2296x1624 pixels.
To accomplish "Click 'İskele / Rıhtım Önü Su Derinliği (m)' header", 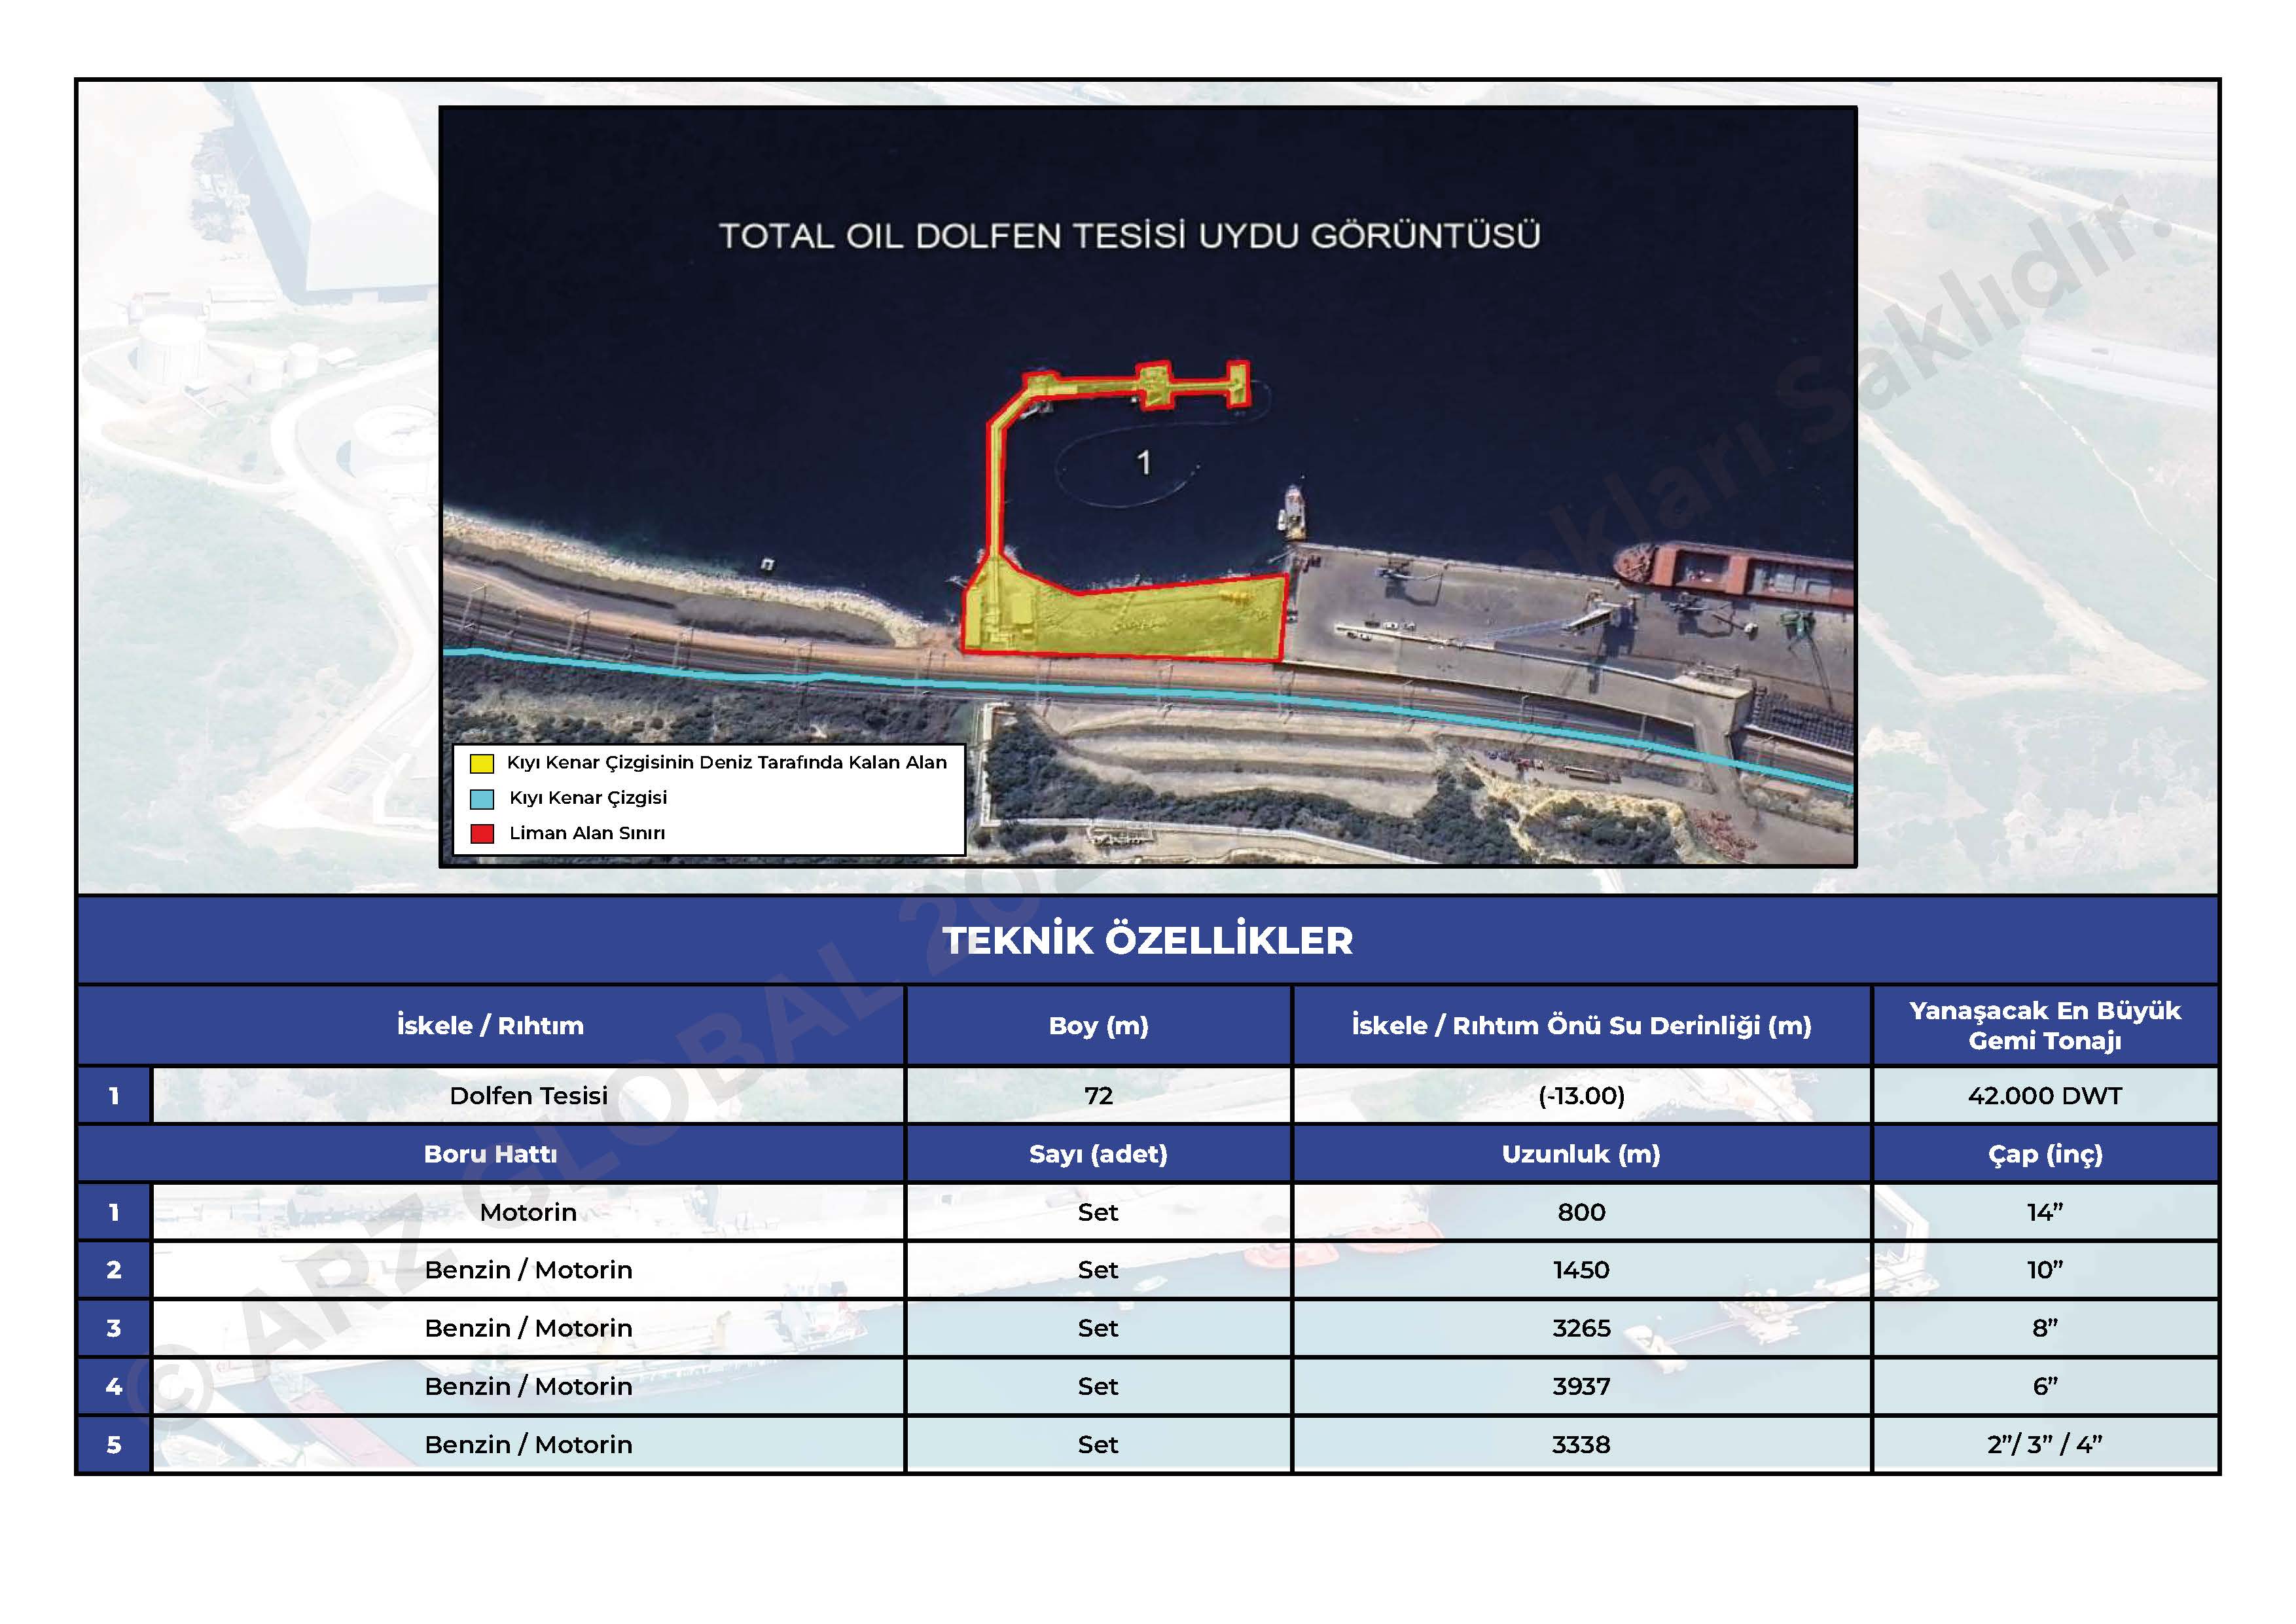I will tap(1581, 1025).
